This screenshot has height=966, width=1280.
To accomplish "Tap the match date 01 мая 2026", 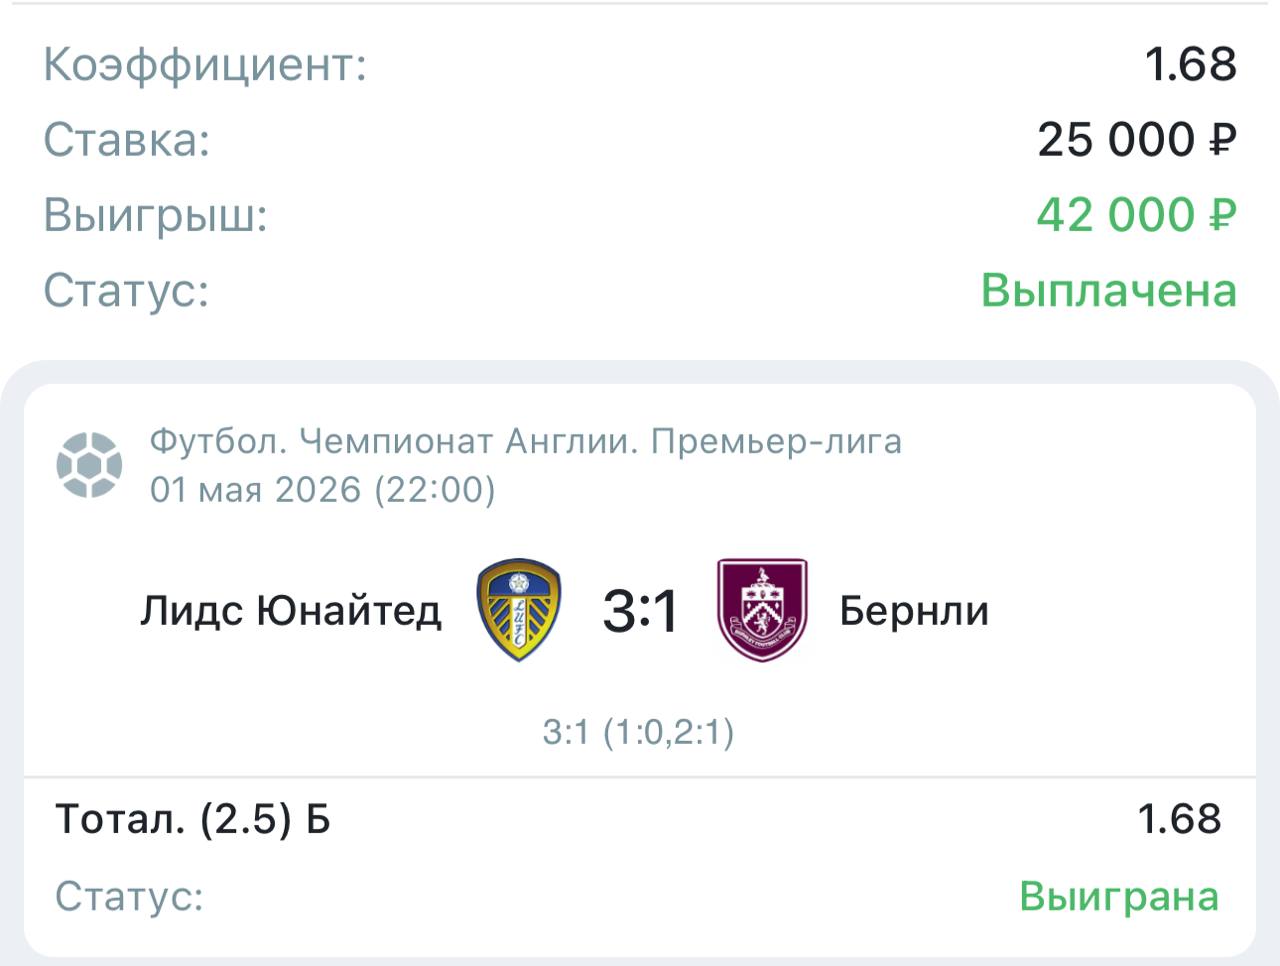I will (x=255, y=490).
